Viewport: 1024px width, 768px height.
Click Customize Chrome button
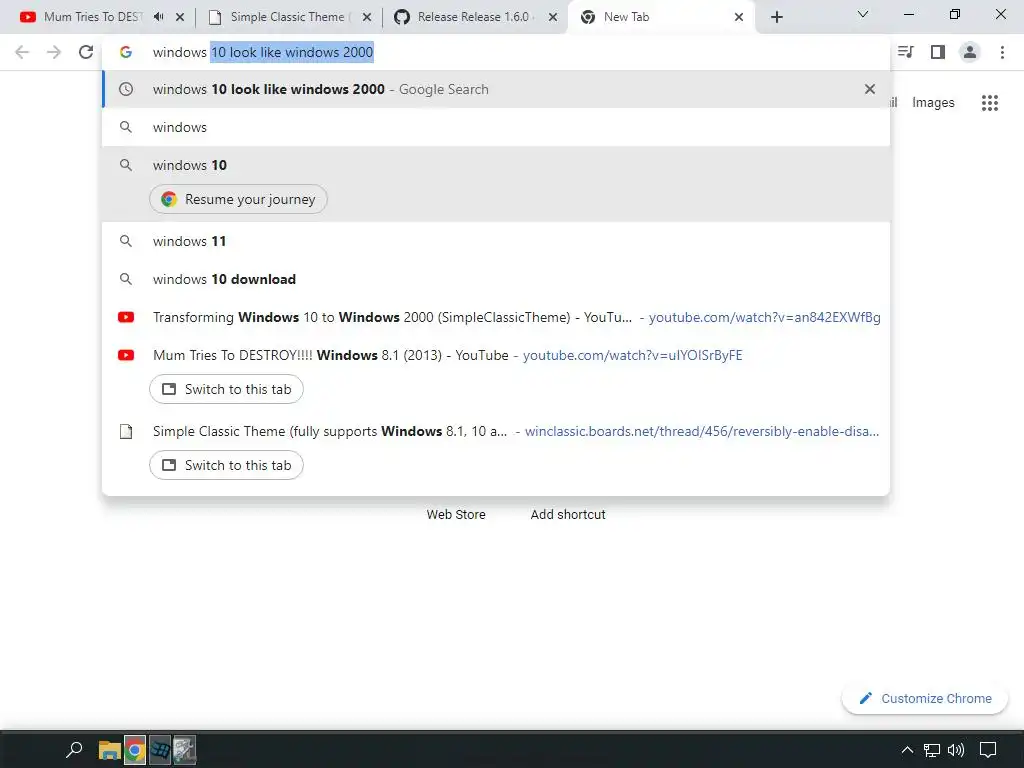925,698
